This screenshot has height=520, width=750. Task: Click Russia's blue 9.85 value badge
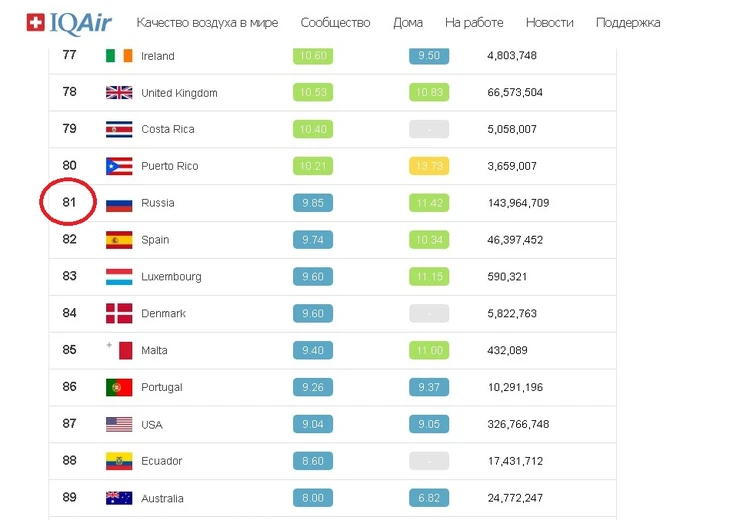pos(312,203)
